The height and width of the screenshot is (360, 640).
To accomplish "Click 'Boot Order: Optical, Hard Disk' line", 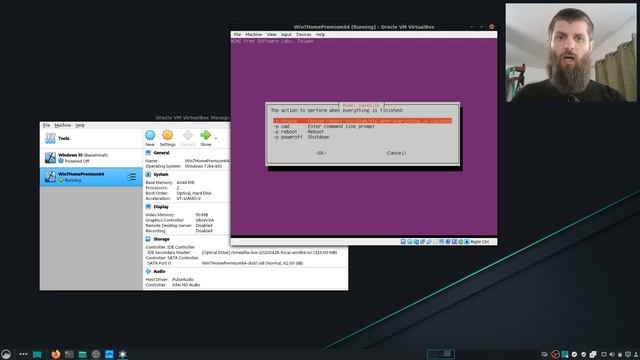I will [x=178, y=193].
